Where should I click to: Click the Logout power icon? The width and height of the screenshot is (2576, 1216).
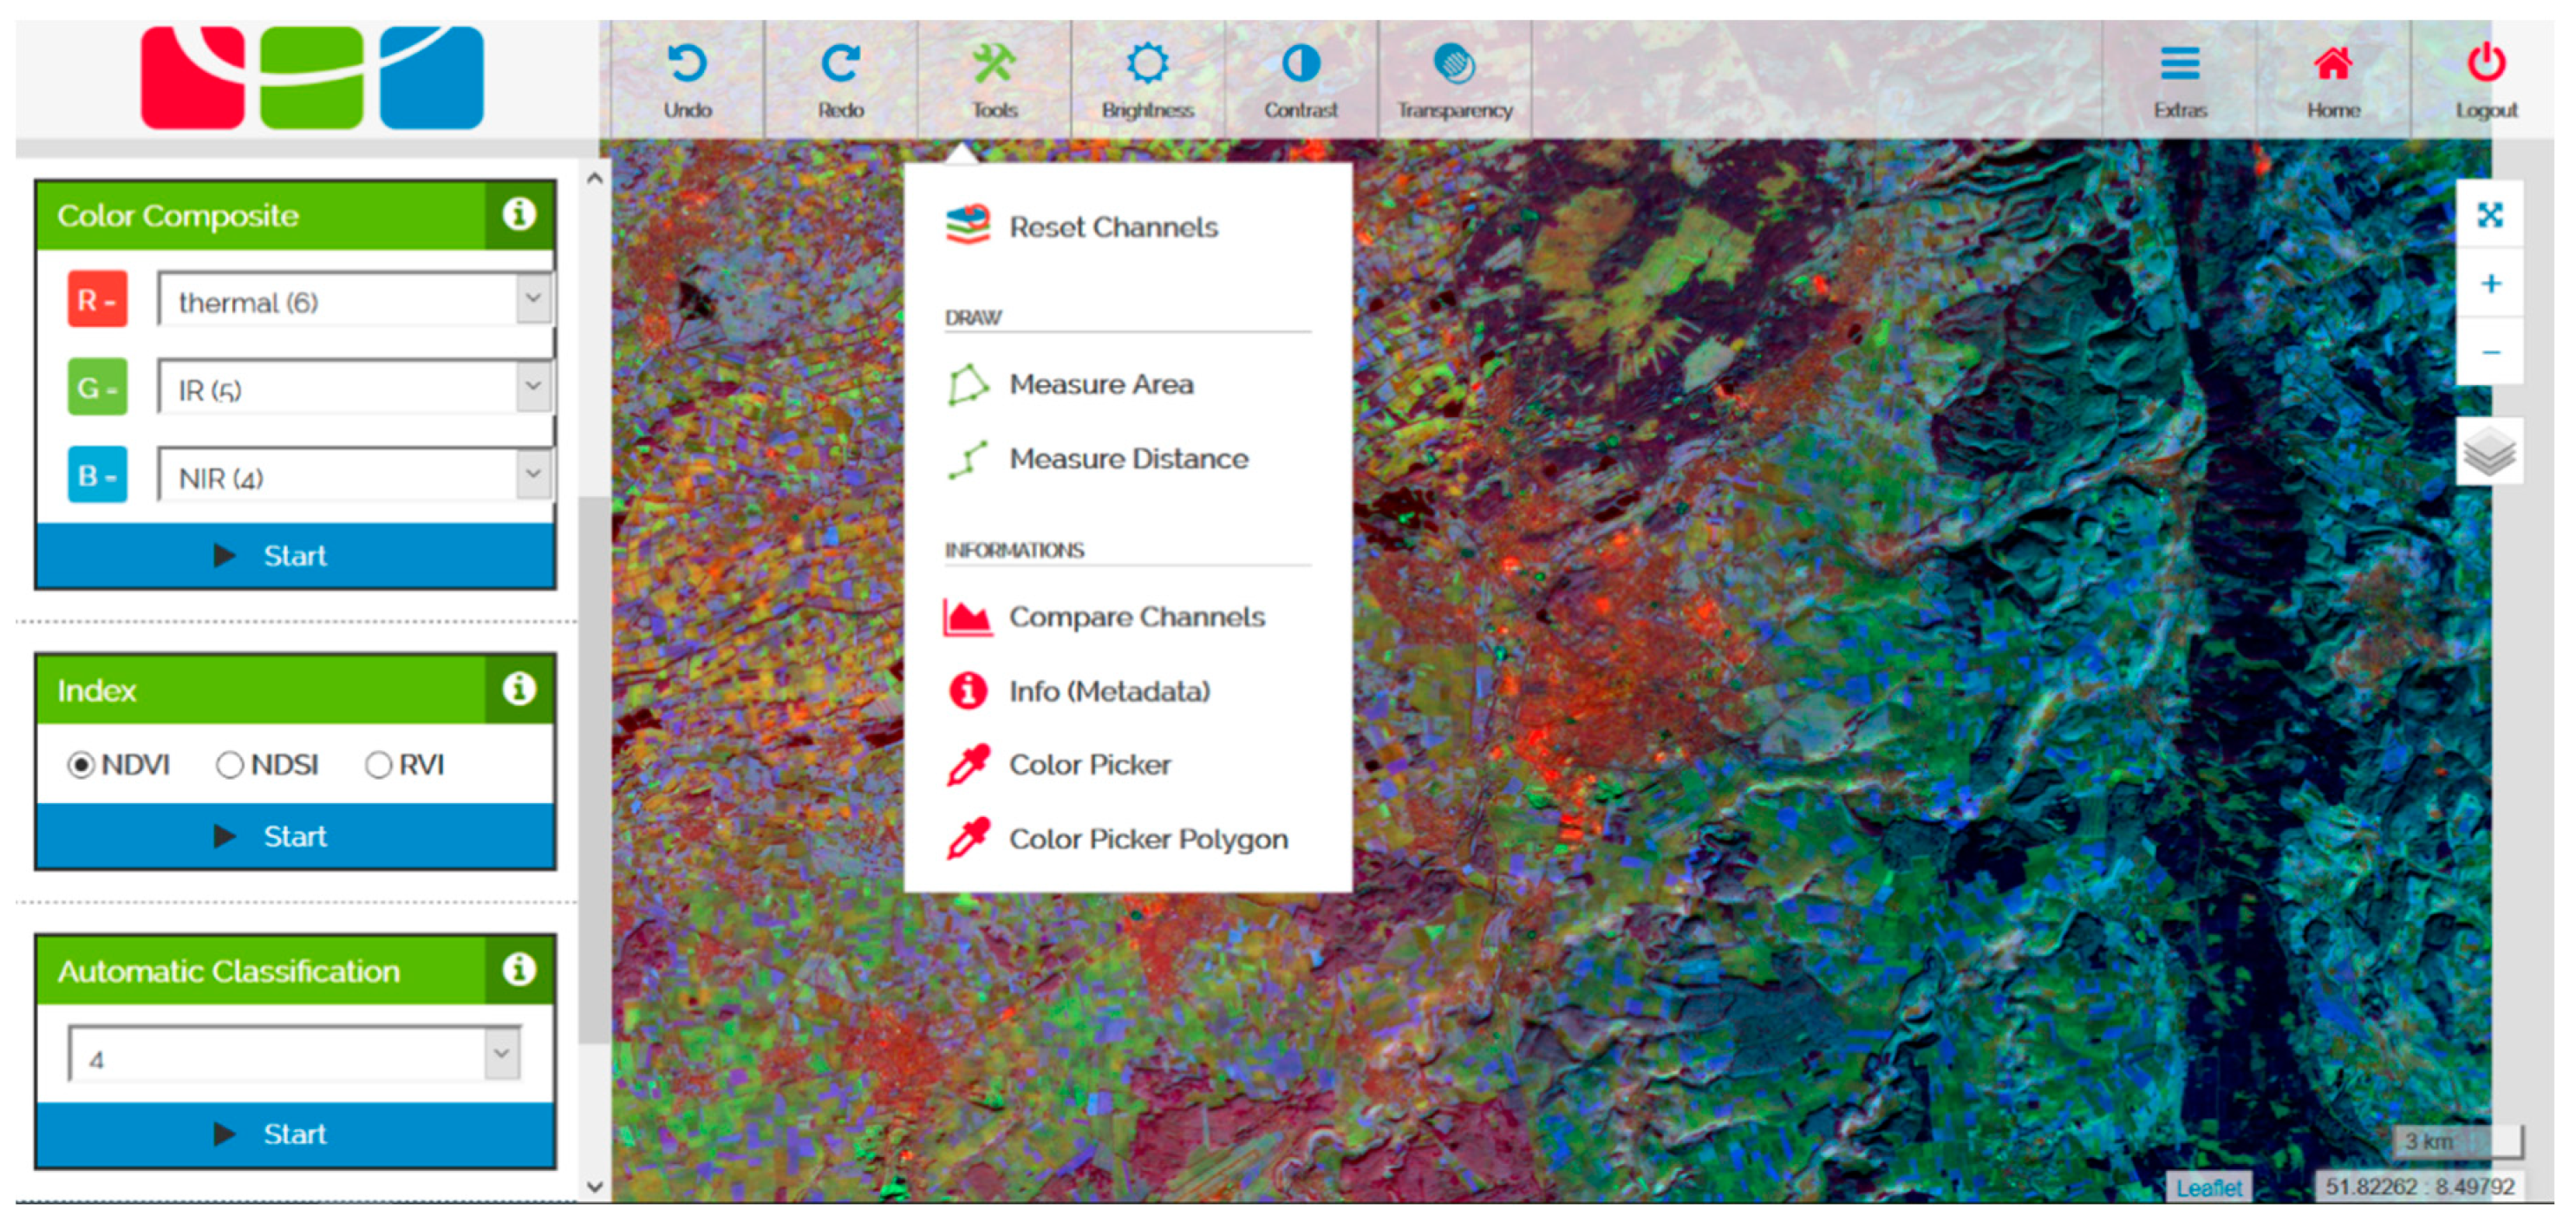[x=2486, y=65]
